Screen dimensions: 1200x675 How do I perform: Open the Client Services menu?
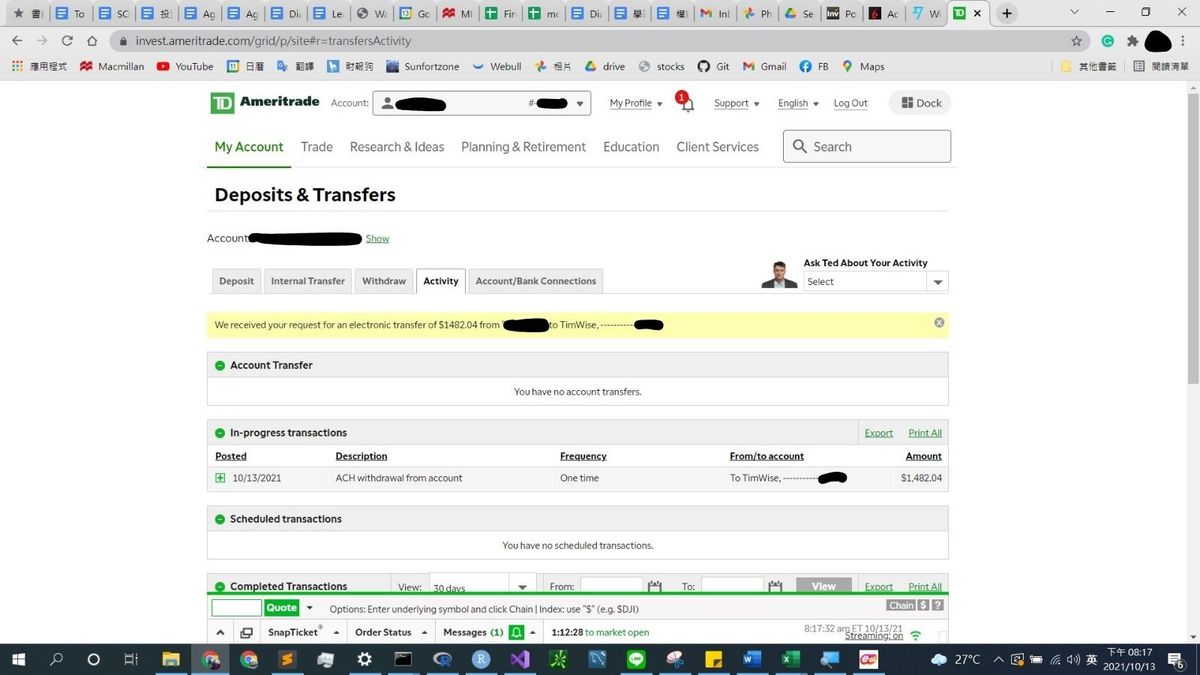pos(717,147)
